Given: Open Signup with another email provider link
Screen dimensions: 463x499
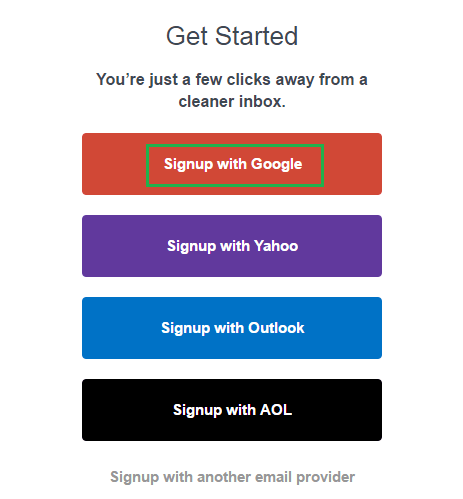Looking at the screenshot, I should (232, 477).
